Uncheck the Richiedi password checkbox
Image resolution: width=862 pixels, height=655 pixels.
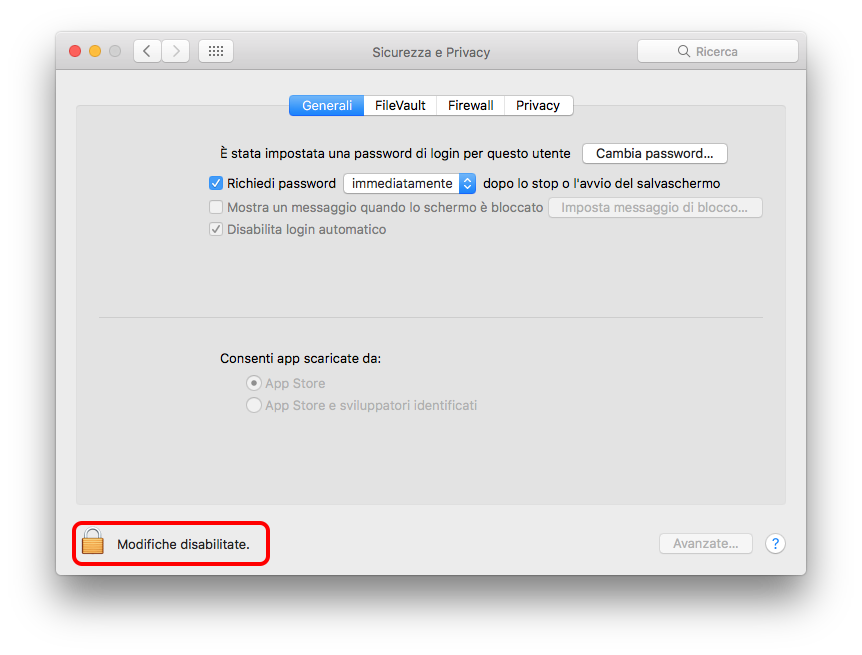215,184
